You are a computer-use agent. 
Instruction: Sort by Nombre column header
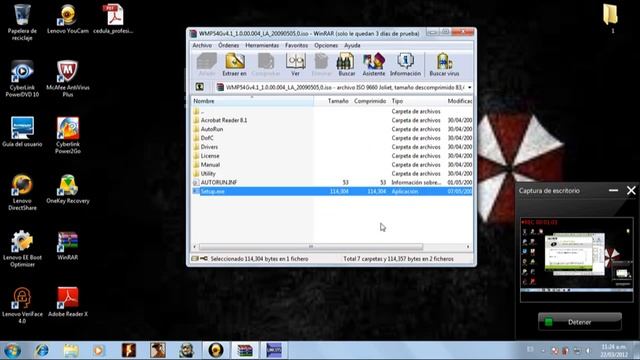tap(252, 101)
